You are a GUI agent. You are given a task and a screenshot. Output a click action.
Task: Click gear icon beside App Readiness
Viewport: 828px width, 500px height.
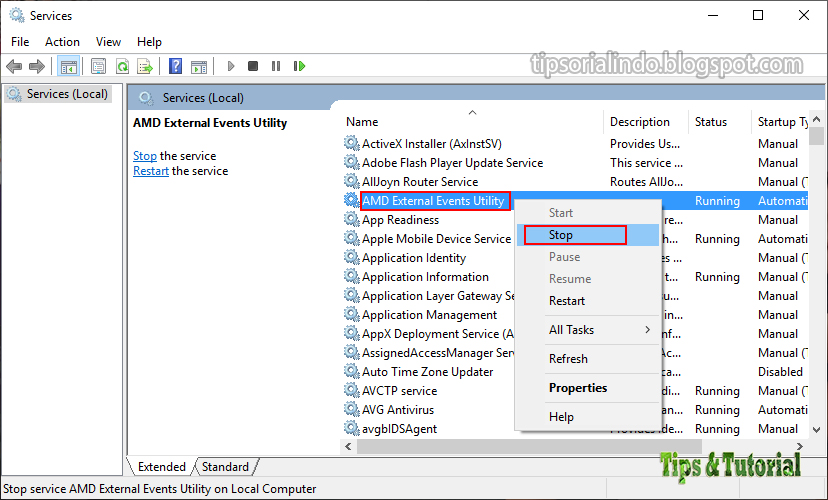coord(352,219)
